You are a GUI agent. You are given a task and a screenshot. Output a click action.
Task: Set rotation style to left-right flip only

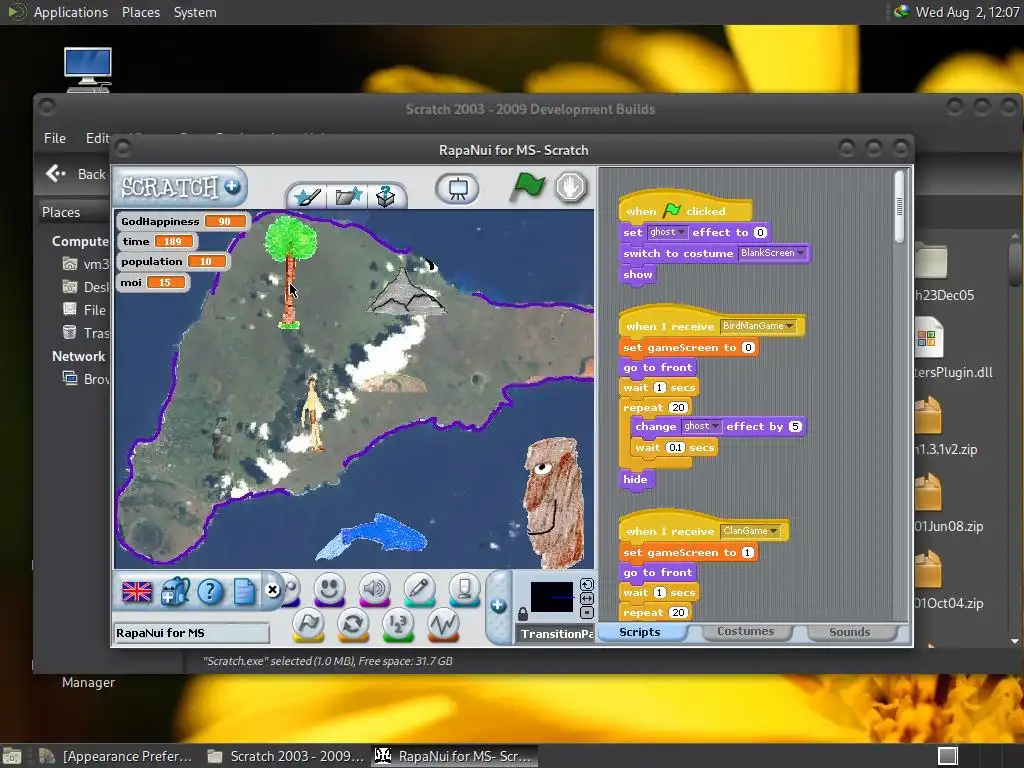(x=586, y=598)
